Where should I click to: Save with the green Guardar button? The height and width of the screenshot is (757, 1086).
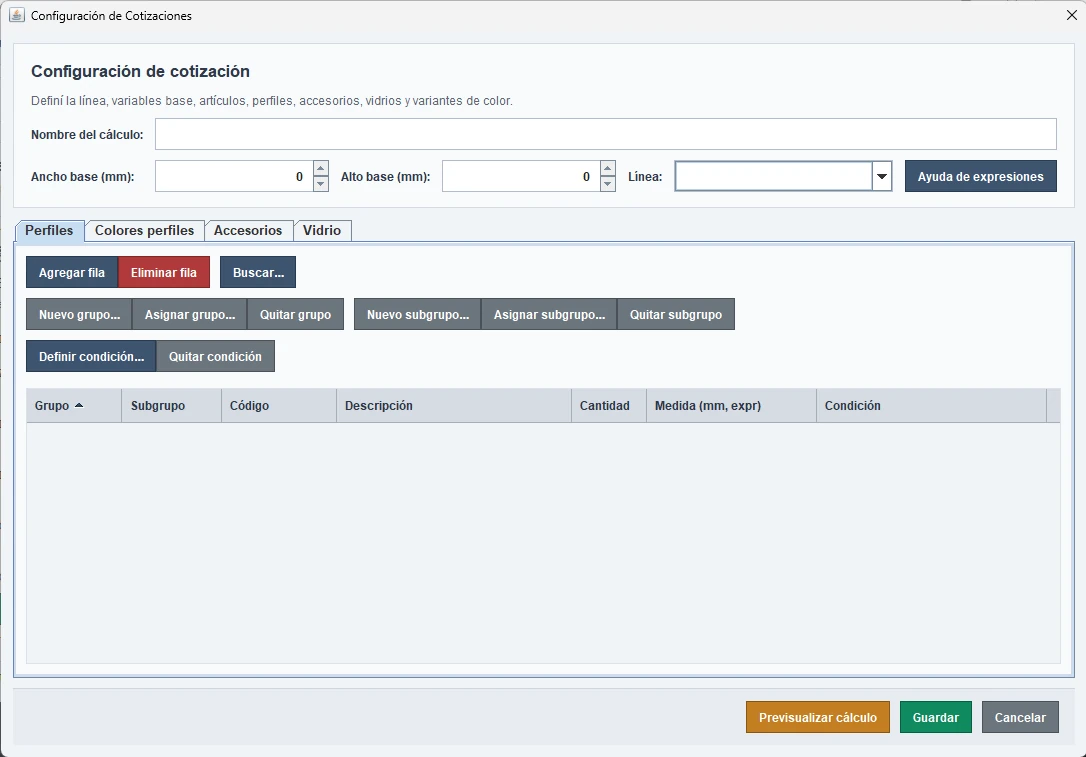coord(936,718)
